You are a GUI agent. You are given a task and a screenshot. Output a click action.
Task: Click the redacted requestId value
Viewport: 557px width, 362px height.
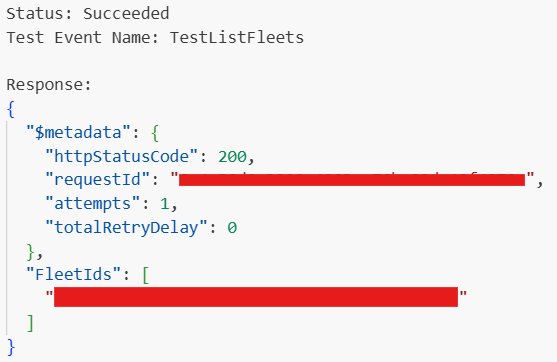[x=352, y=180]
